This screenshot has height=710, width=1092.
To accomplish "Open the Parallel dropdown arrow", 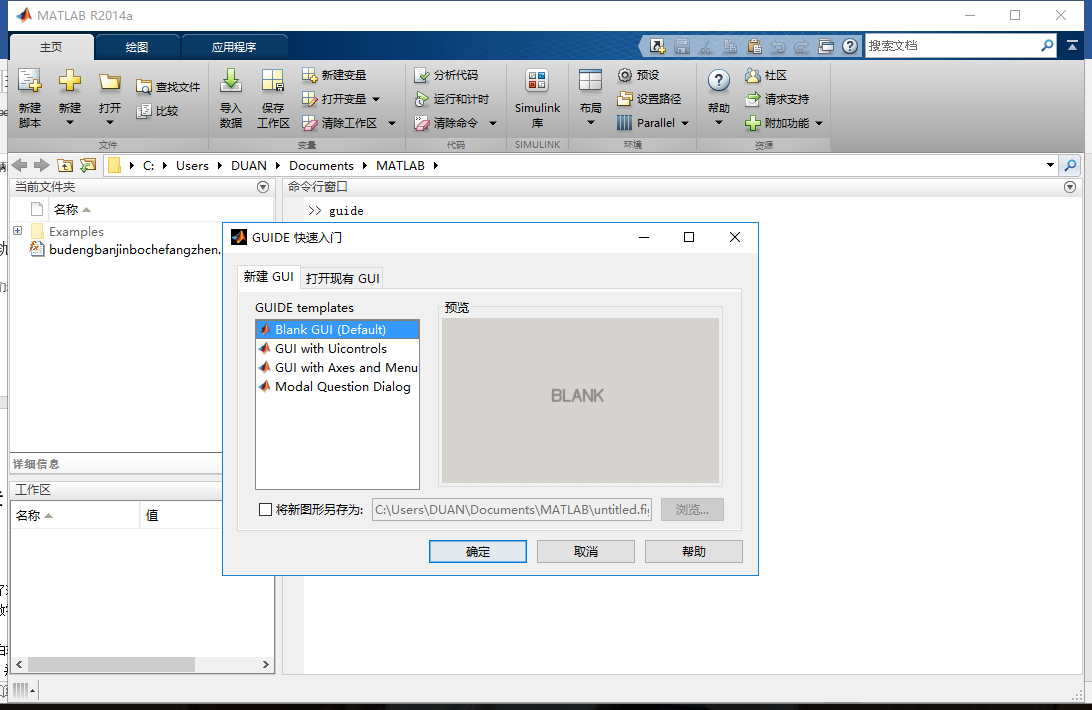I will point(685,123).
